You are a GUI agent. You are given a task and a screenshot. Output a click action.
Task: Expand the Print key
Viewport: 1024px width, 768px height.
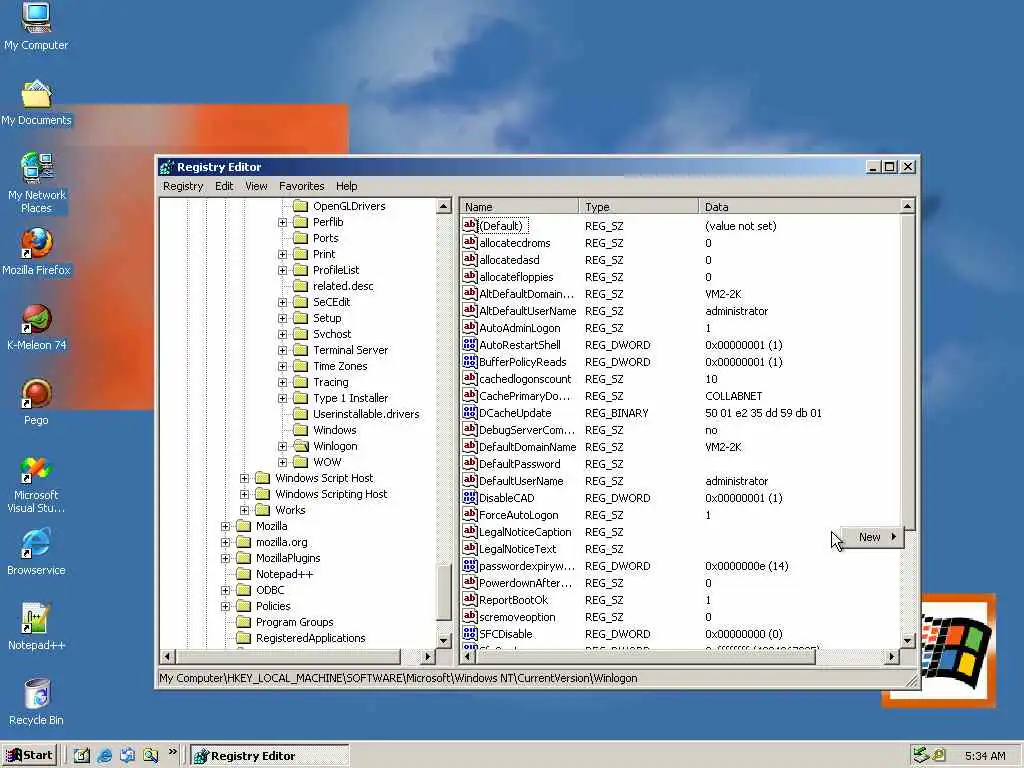282,254
